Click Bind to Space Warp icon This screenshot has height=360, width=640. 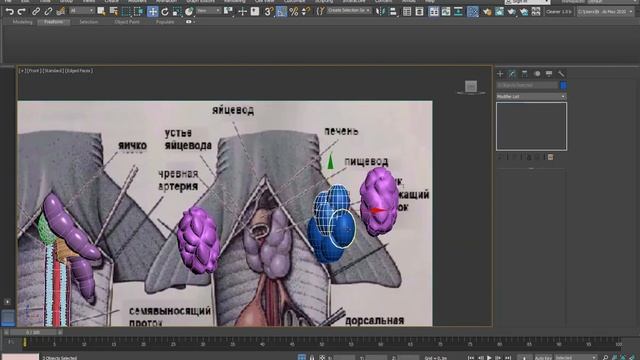click(61, 11)
